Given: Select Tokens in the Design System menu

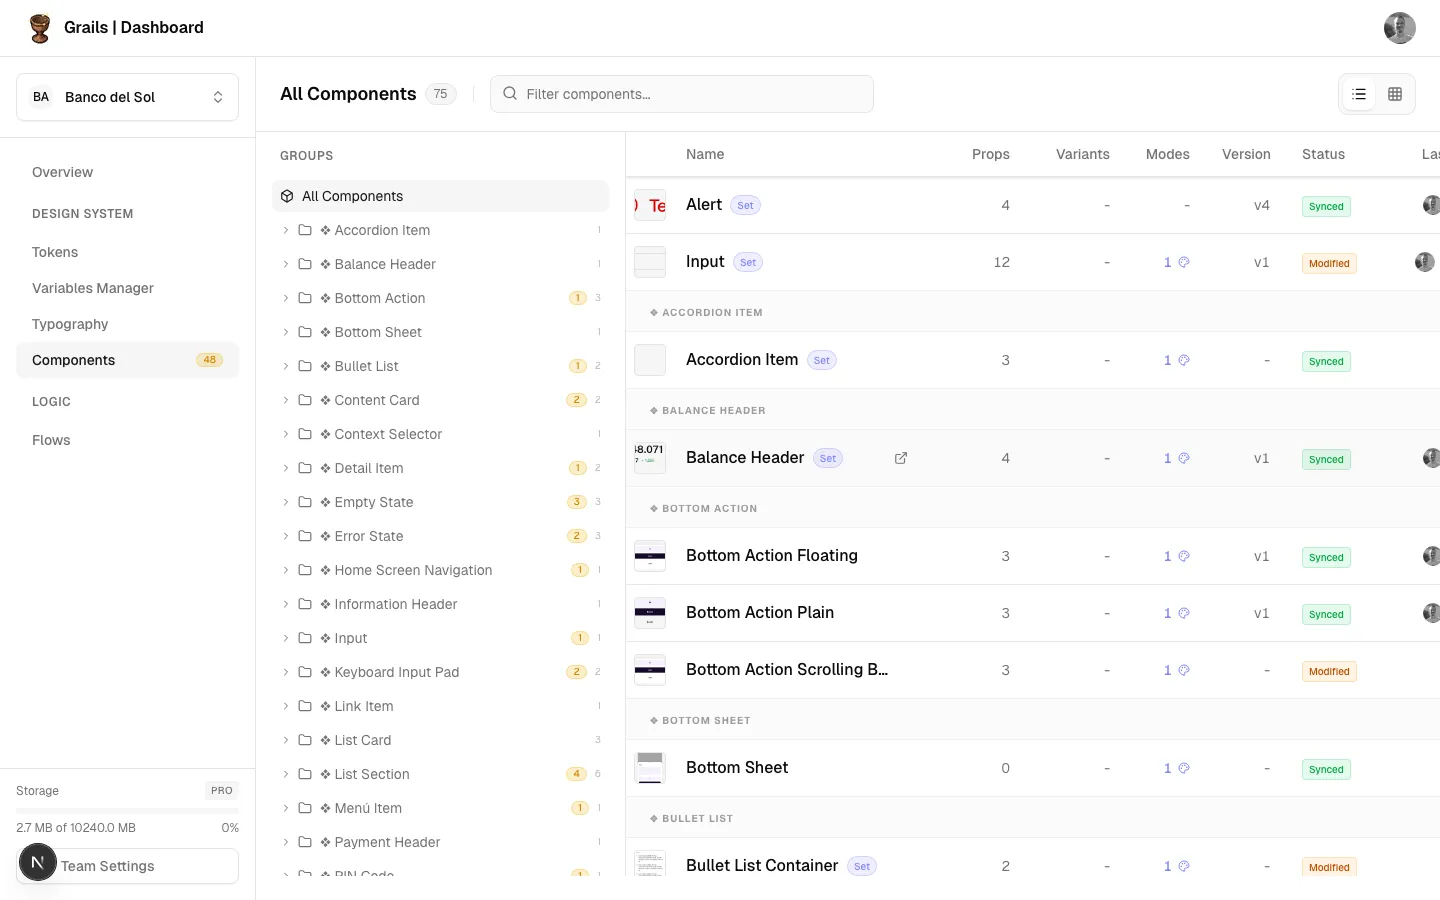Looking at the screenshot, I should [55, 252].
